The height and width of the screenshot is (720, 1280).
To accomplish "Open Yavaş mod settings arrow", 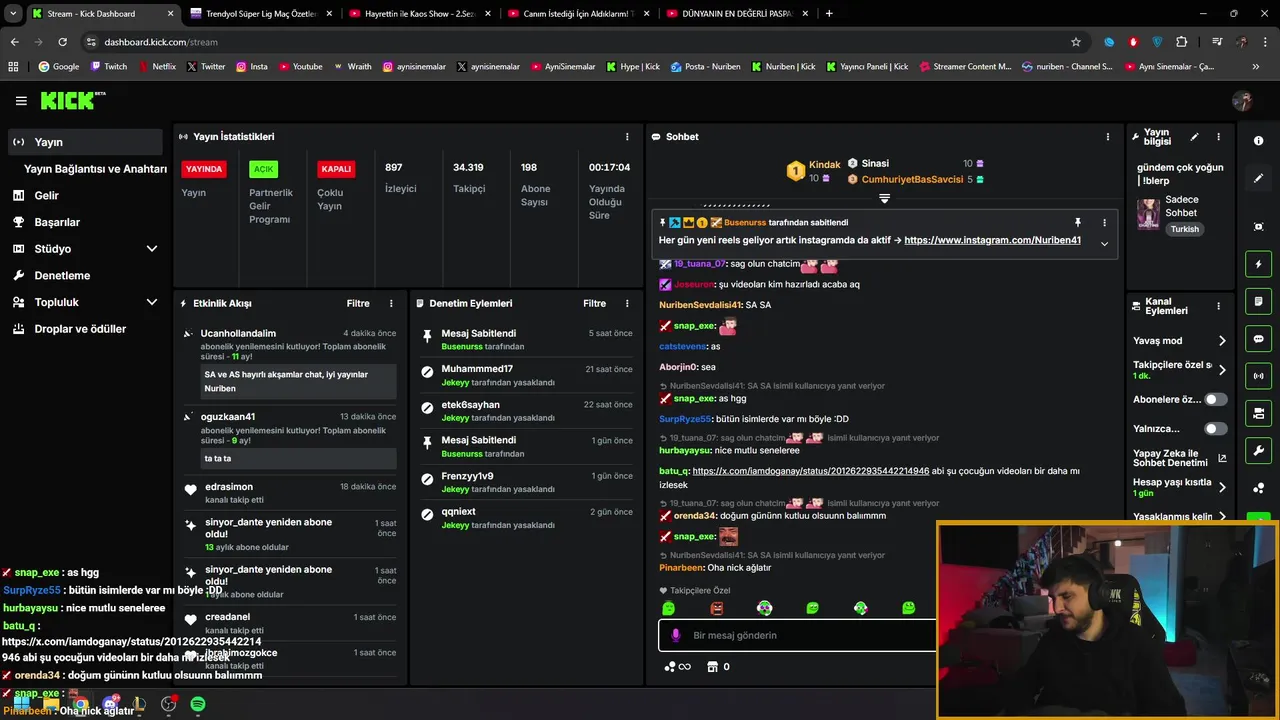I will coord(1222,341).
